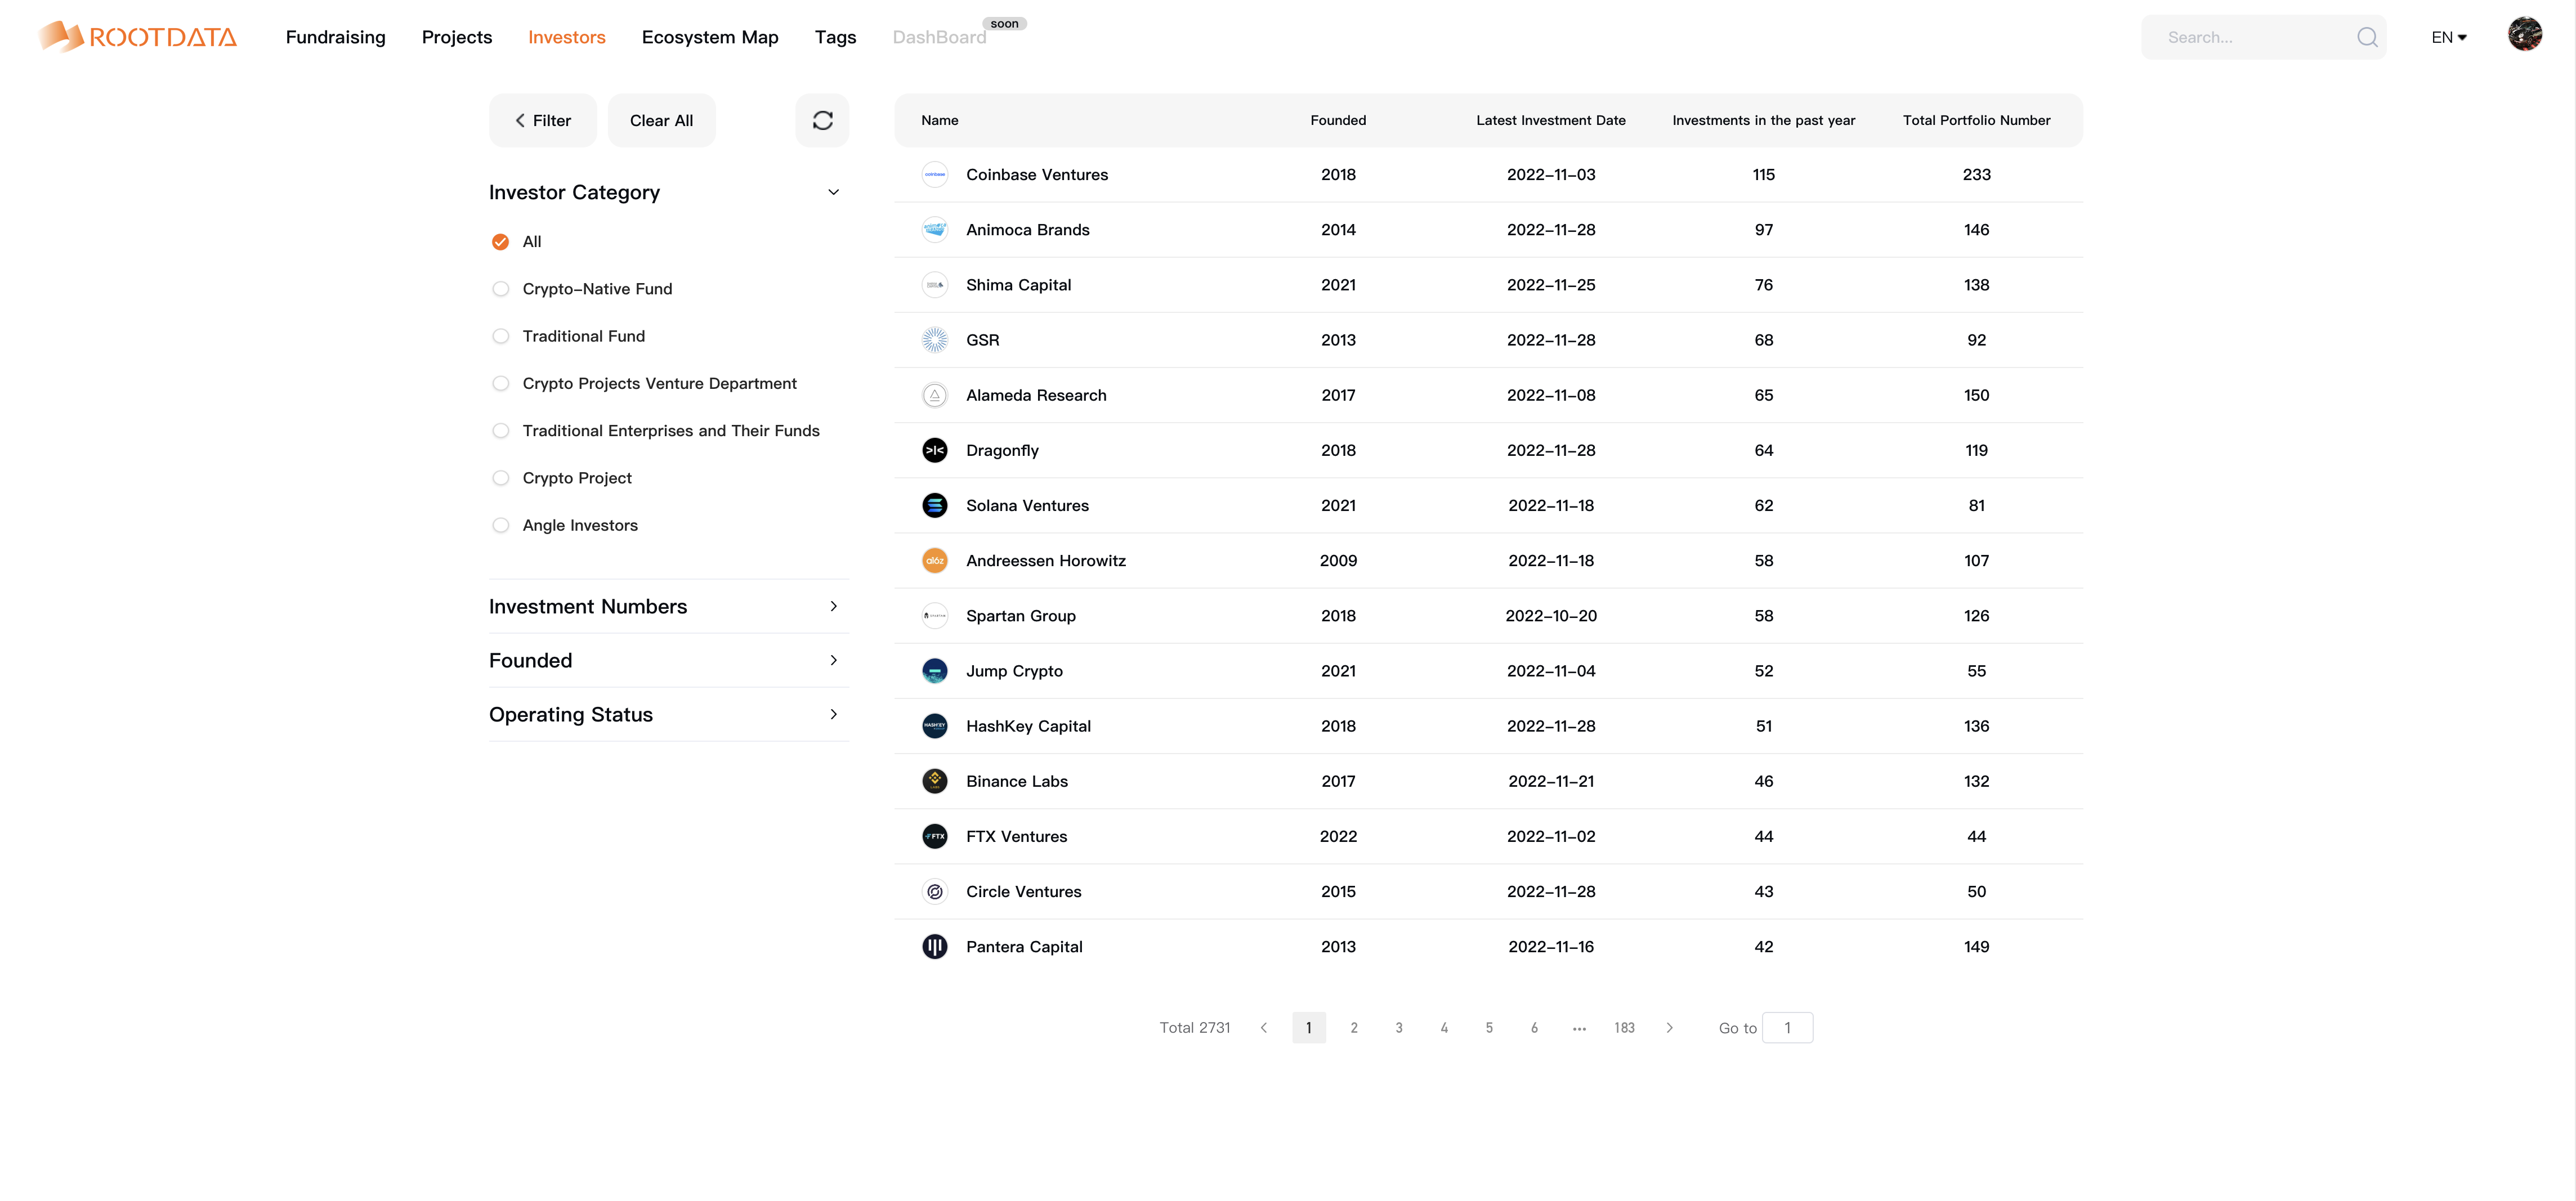This screenshot has height=1201, width=2576.
Task: Click the Binance Labs logo
Action: (x=934, y=781)
